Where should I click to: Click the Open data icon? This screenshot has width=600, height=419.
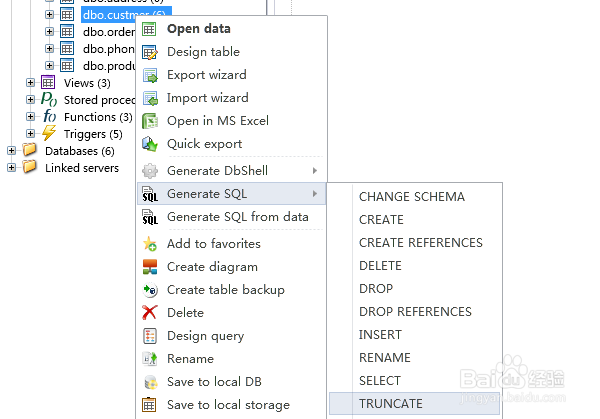(150, 29)
